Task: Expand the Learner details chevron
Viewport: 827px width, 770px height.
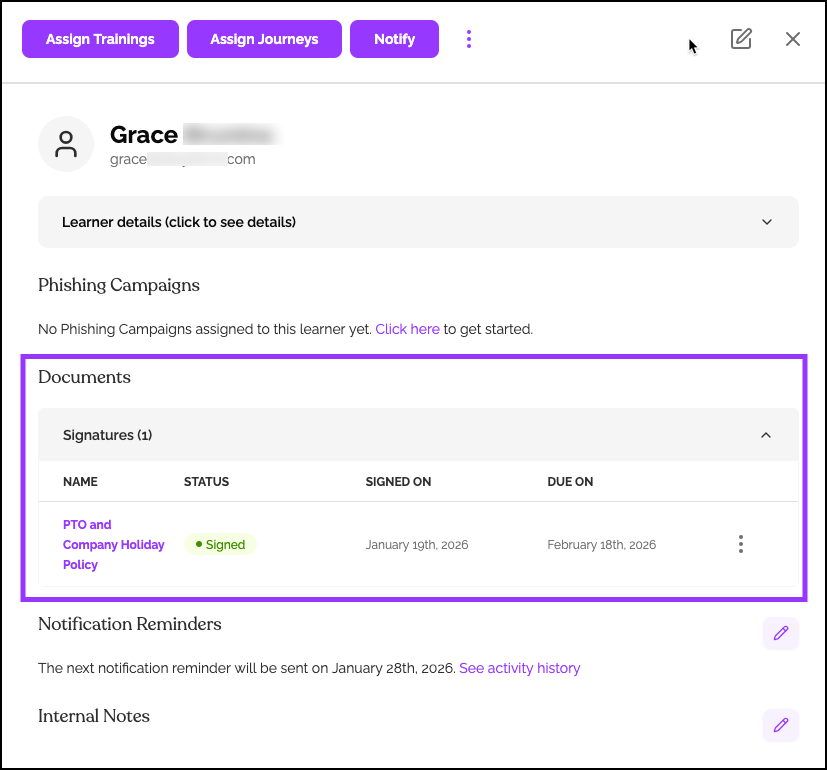Action: [x=767, y=222]
